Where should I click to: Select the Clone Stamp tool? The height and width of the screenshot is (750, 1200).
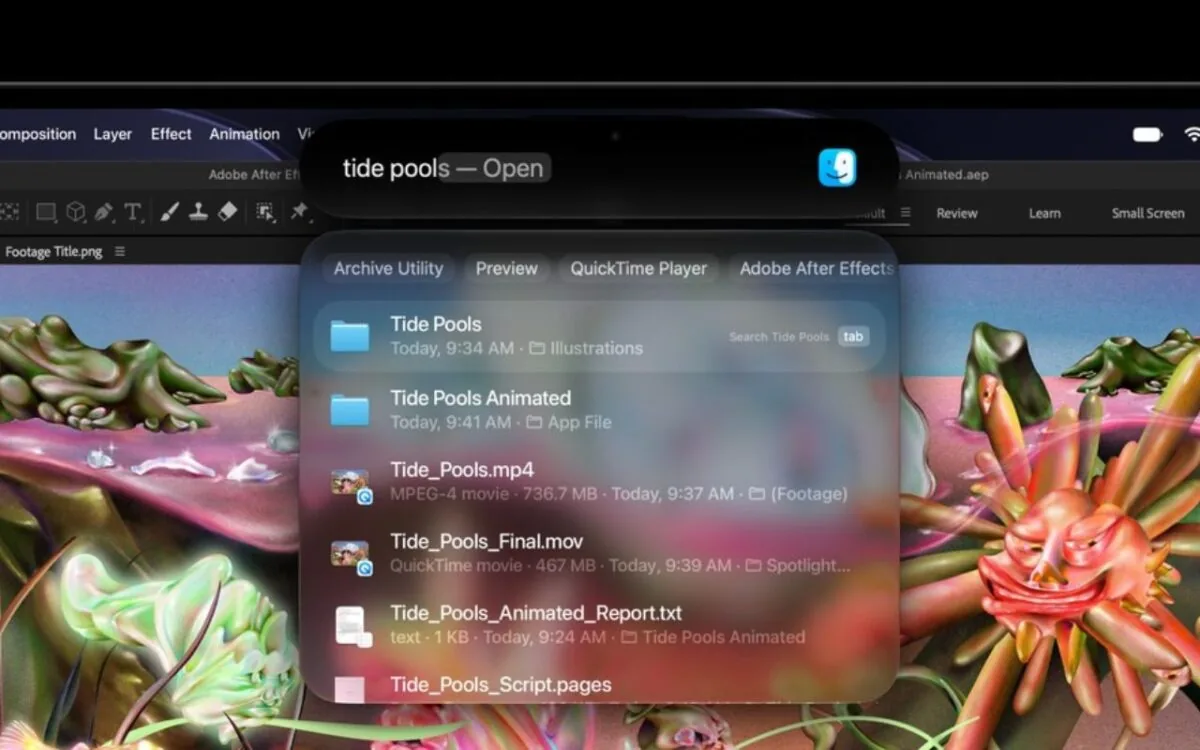point(198,212)
